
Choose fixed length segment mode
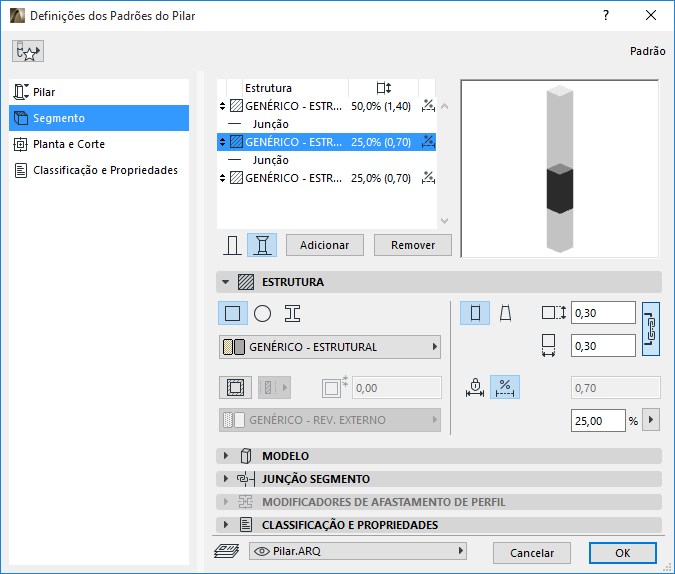pyautogui.click(x=475, y=387)
